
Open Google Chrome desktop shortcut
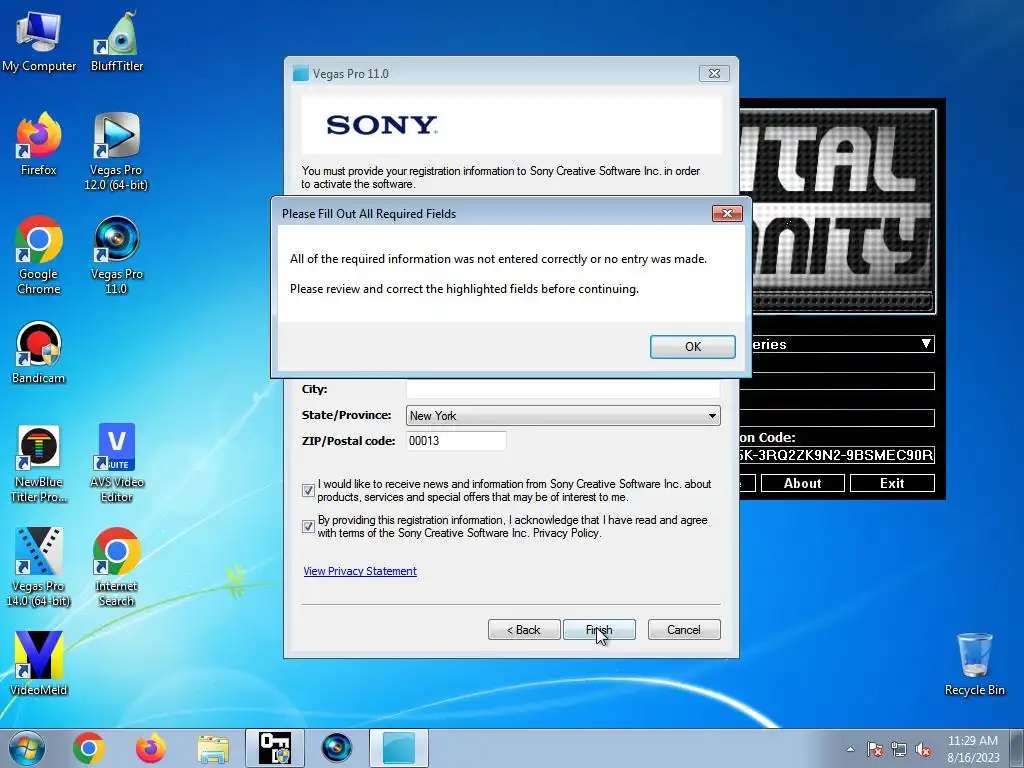(39, 255)
